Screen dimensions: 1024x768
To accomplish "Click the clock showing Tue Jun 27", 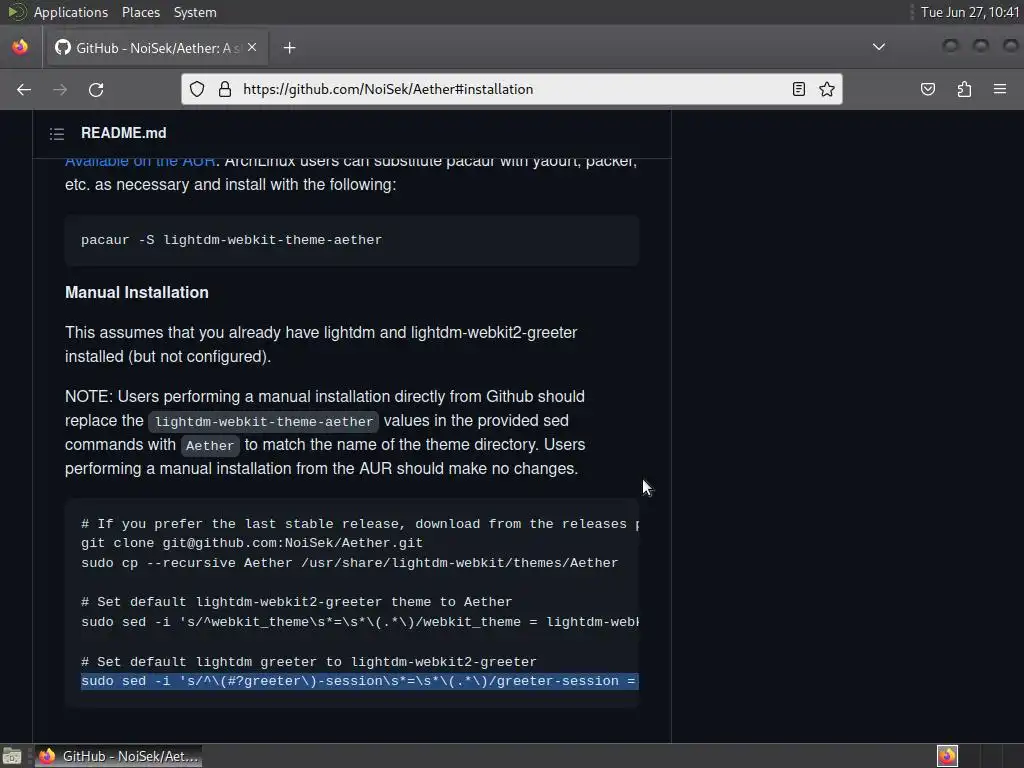I will pos(970,12).
